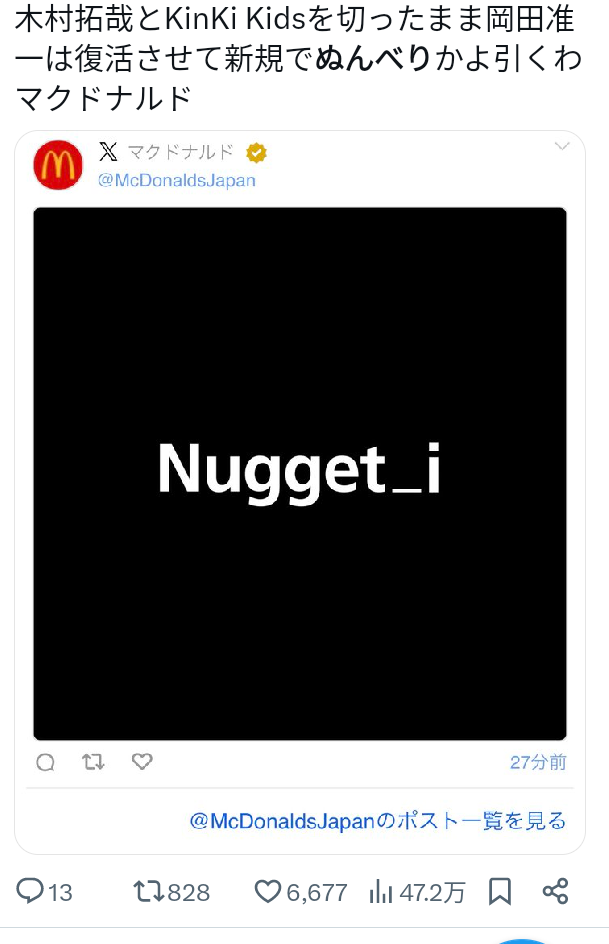Image resolution: width=609 pixels, height=944 pixels.
Task: Like the embedded McDonald's post
Action: pyautogui.click(x=142, y=762)
